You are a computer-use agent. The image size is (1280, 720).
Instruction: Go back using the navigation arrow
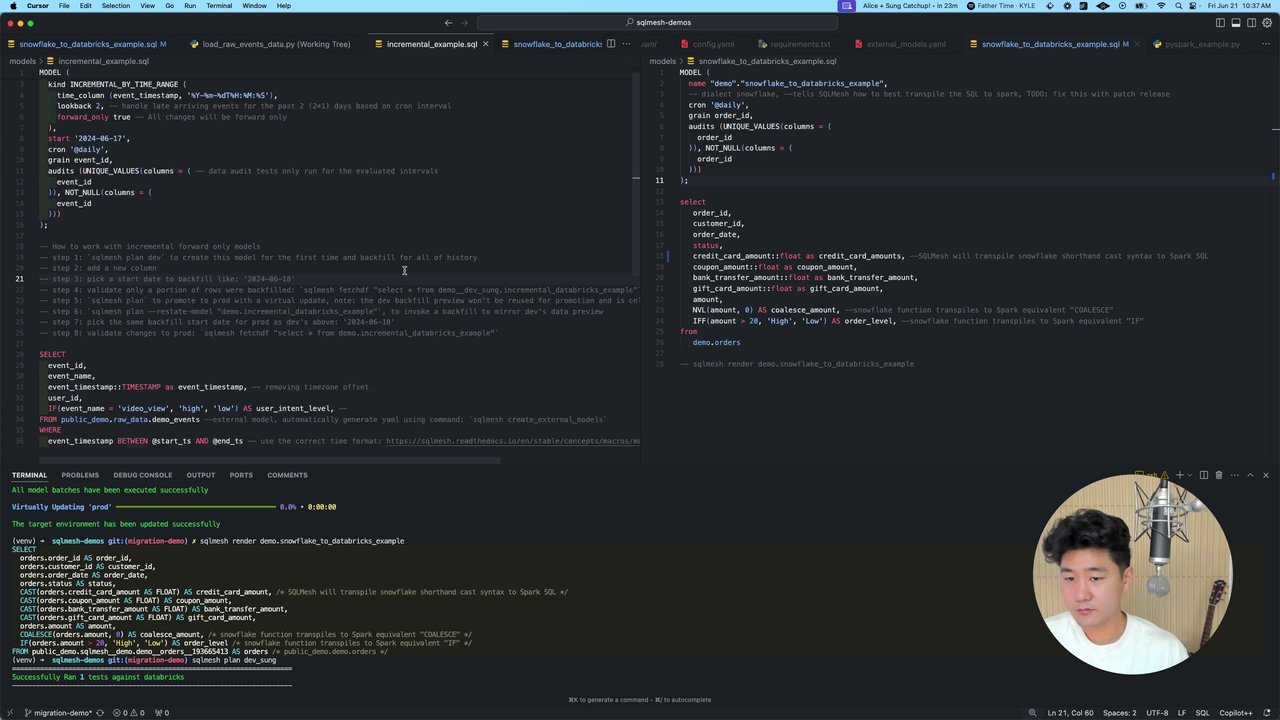pyautogui.click(x=448, y=23)
